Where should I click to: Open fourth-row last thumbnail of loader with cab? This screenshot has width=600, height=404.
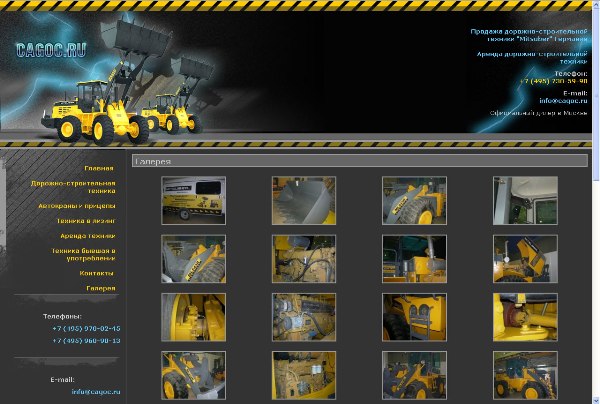525,375
